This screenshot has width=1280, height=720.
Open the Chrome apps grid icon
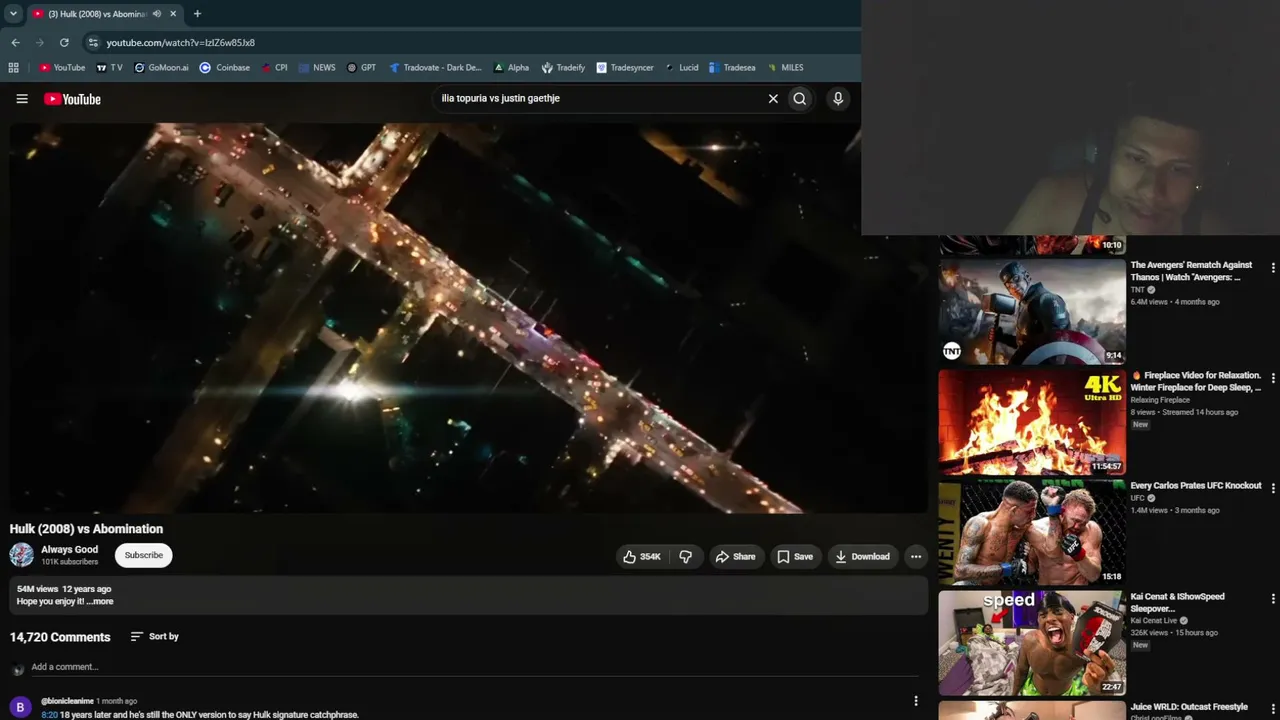[13, 68]
